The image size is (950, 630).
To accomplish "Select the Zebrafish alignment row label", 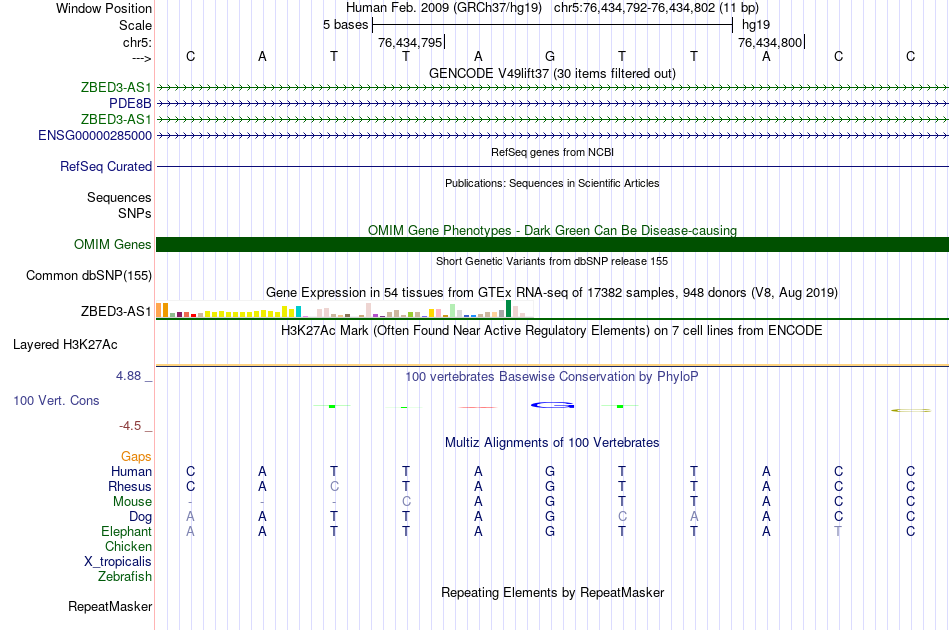I will coord(125,577).
